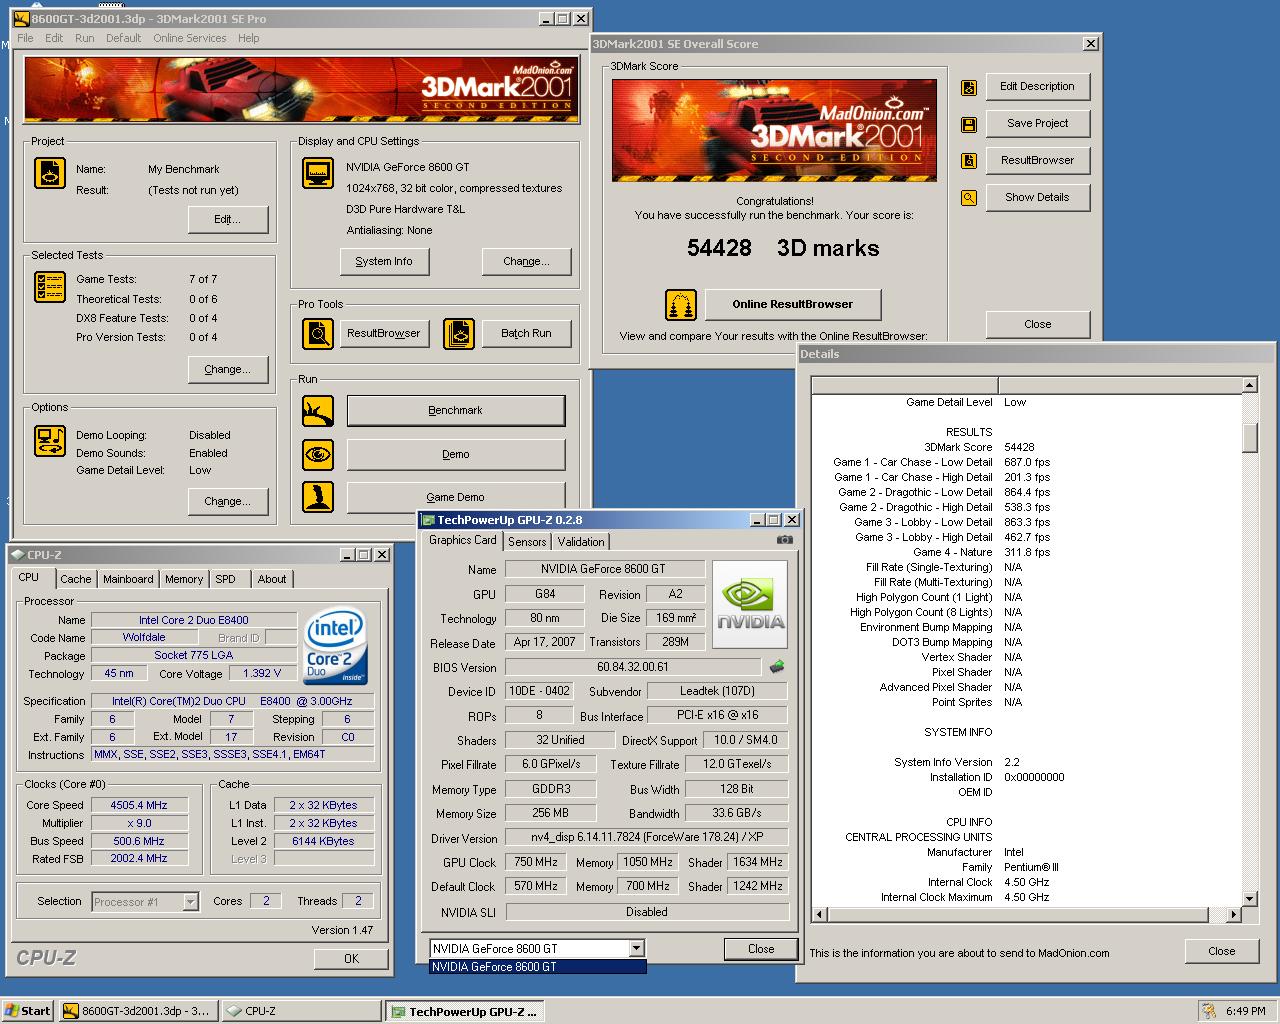Switch to the SPD tab in CPU-Z
This screenshot has width=1280, height=1024.
coord(226,579)
